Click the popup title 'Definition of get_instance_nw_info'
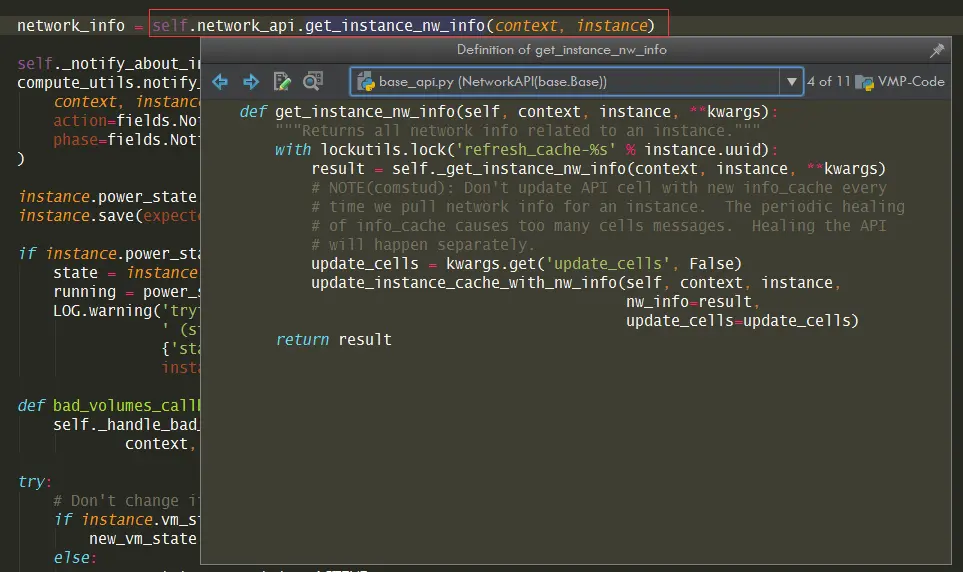963x572 pixels. 561,50
